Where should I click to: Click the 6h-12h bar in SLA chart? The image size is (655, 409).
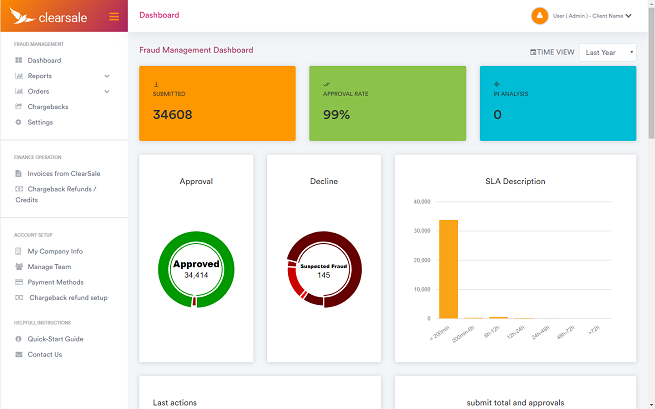[x=498, y=318]
